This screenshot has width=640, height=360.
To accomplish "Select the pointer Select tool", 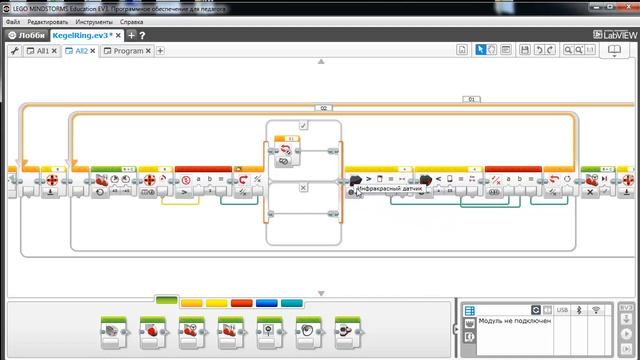I will click(481, 50).
